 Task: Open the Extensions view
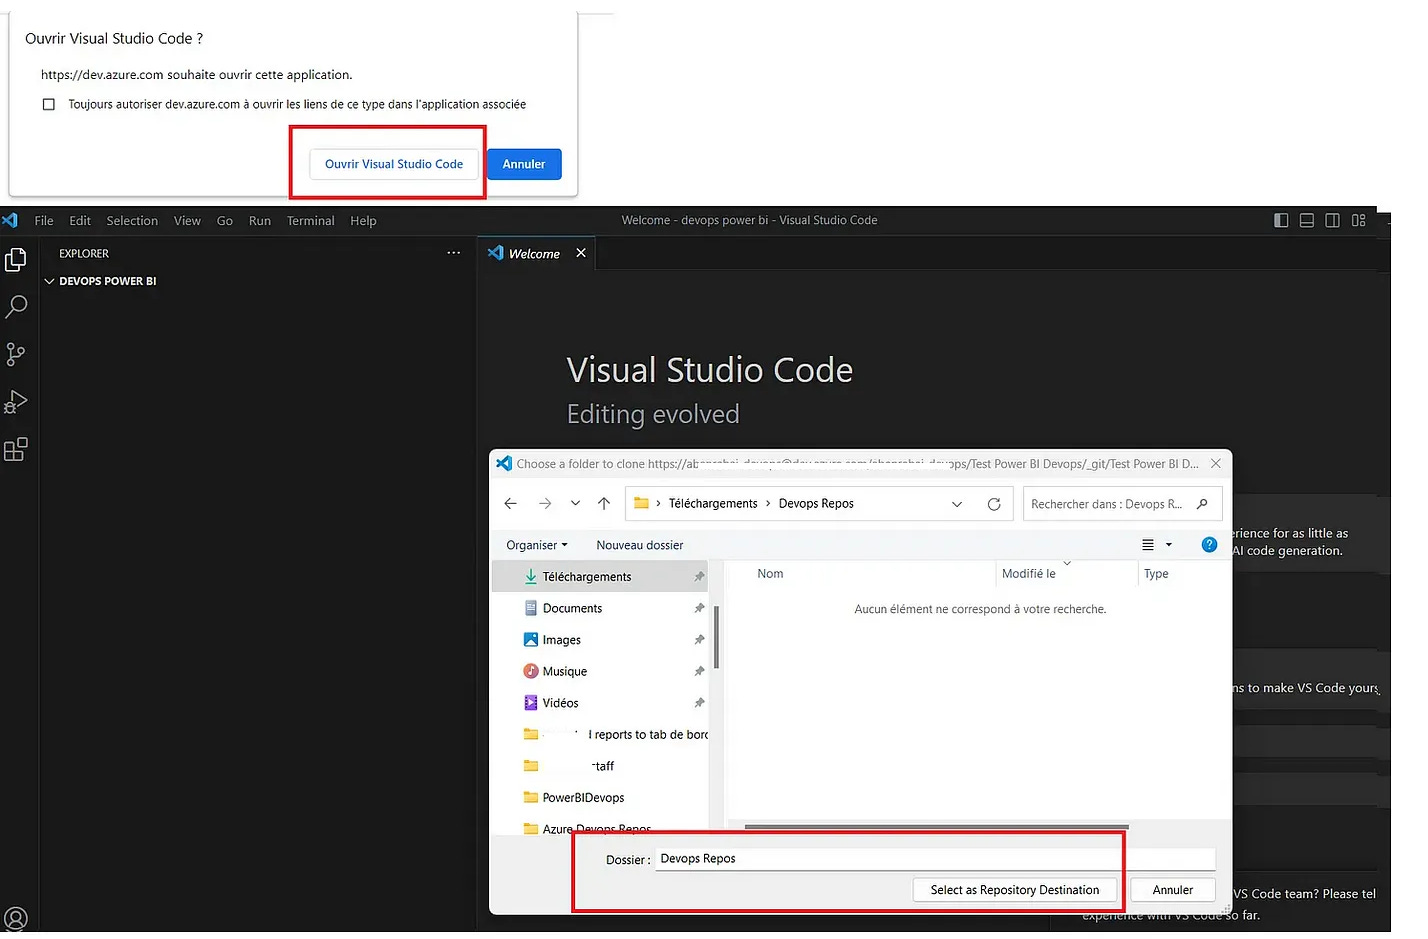click(16, 449)
